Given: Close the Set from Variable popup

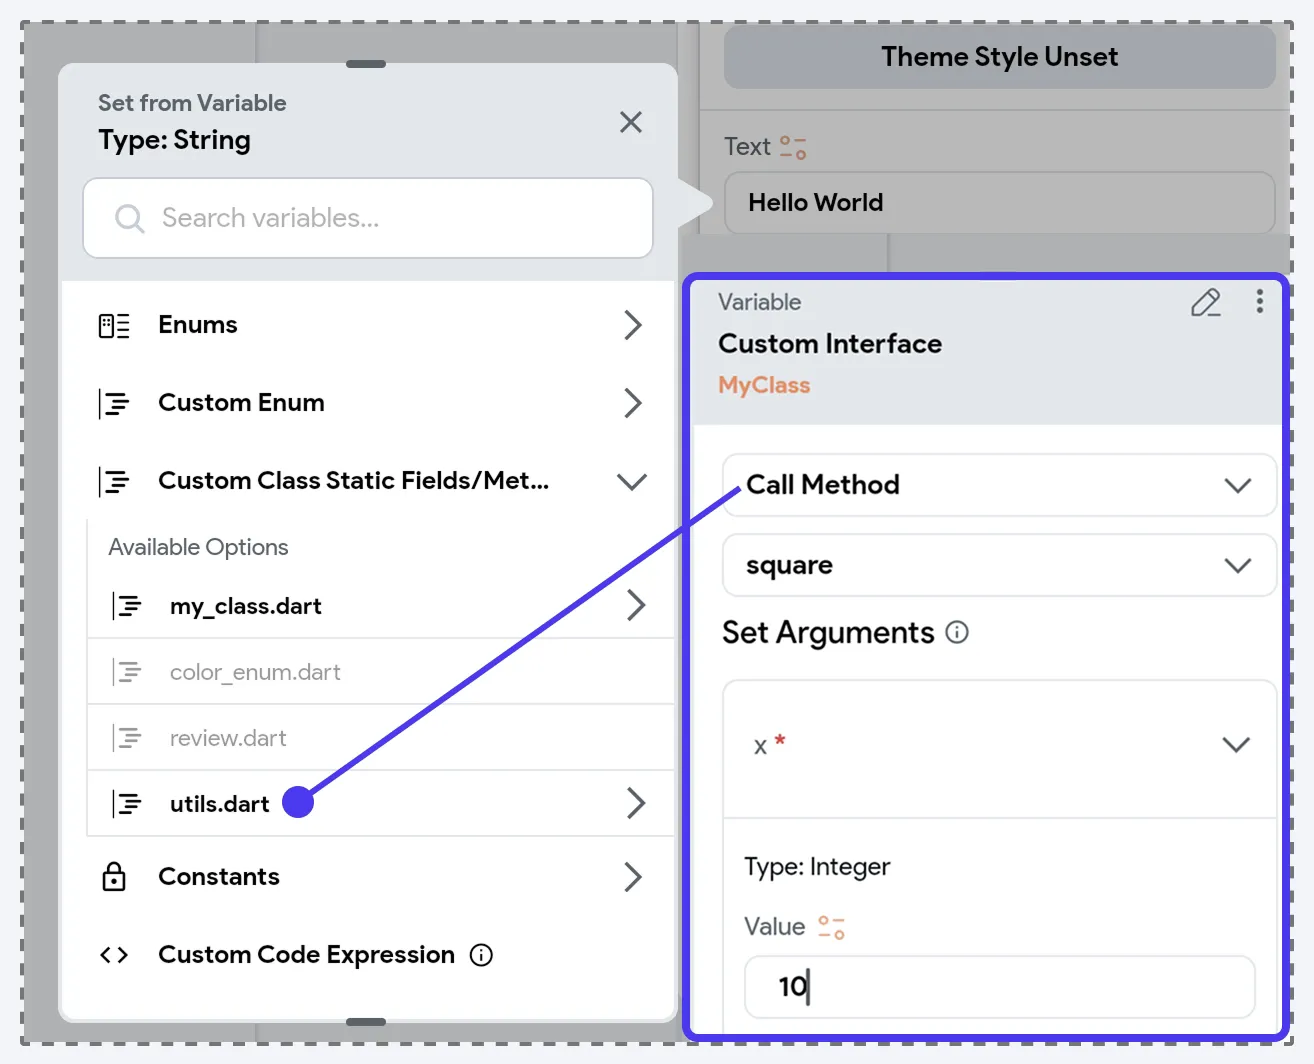Looking at the screenshot, I should pyautogui.click(x=631, y=122).
